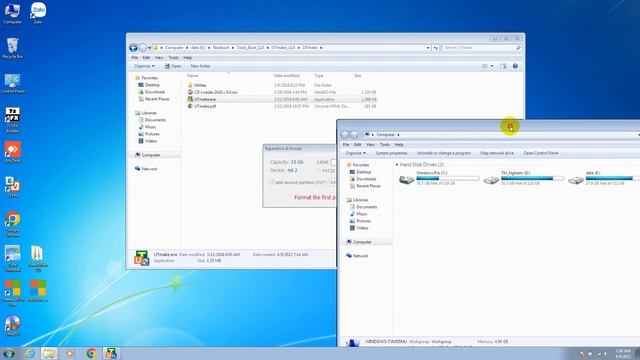This screenshot has width=640, height=360.
Task: Open help in the UTmake folder window
Action: [515, 66]
